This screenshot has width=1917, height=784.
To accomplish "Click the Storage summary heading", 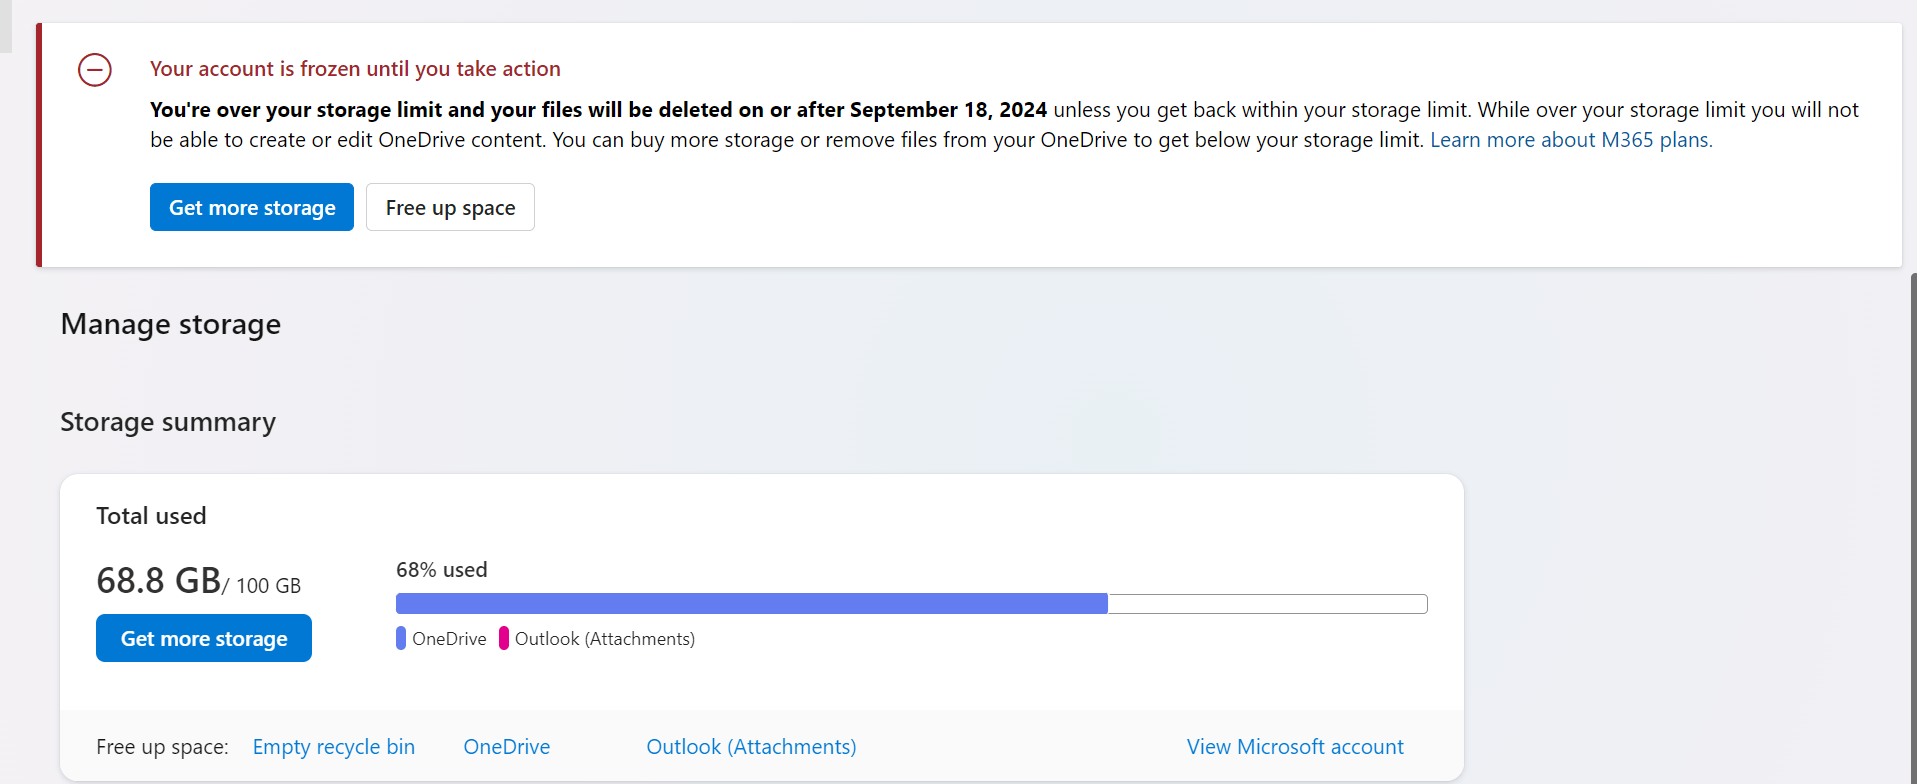I will coord(168,422).
